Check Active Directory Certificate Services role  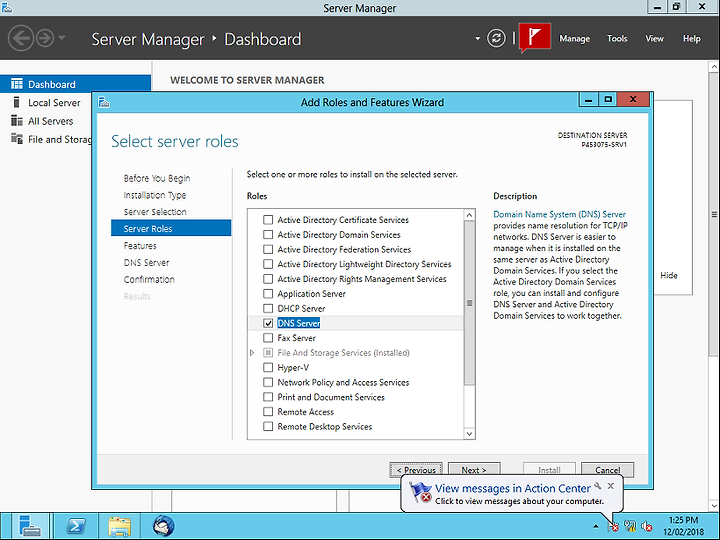point(268,219)
